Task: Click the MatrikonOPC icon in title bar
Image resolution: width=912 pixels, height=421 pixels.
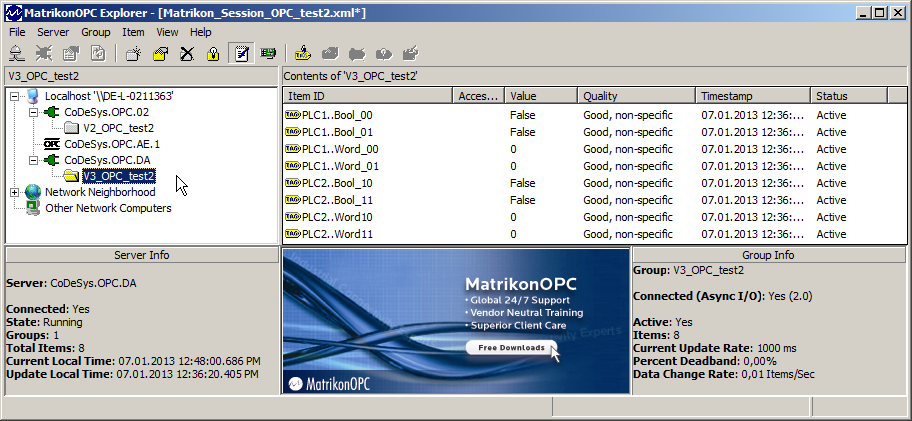Action: tap(12, 13)
